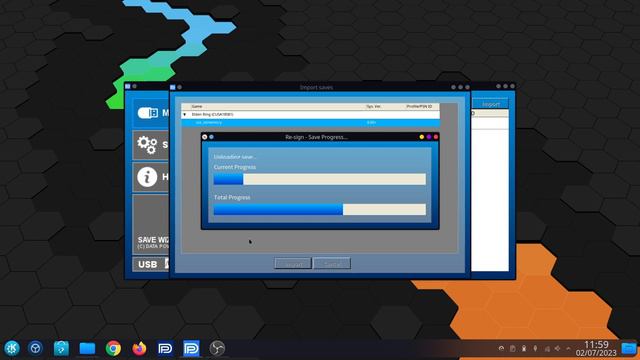The height and width of the screenshot is (360, 640).
Task: Click the folder icon beside the taskbar clock
Action: [x=629, y=348]
